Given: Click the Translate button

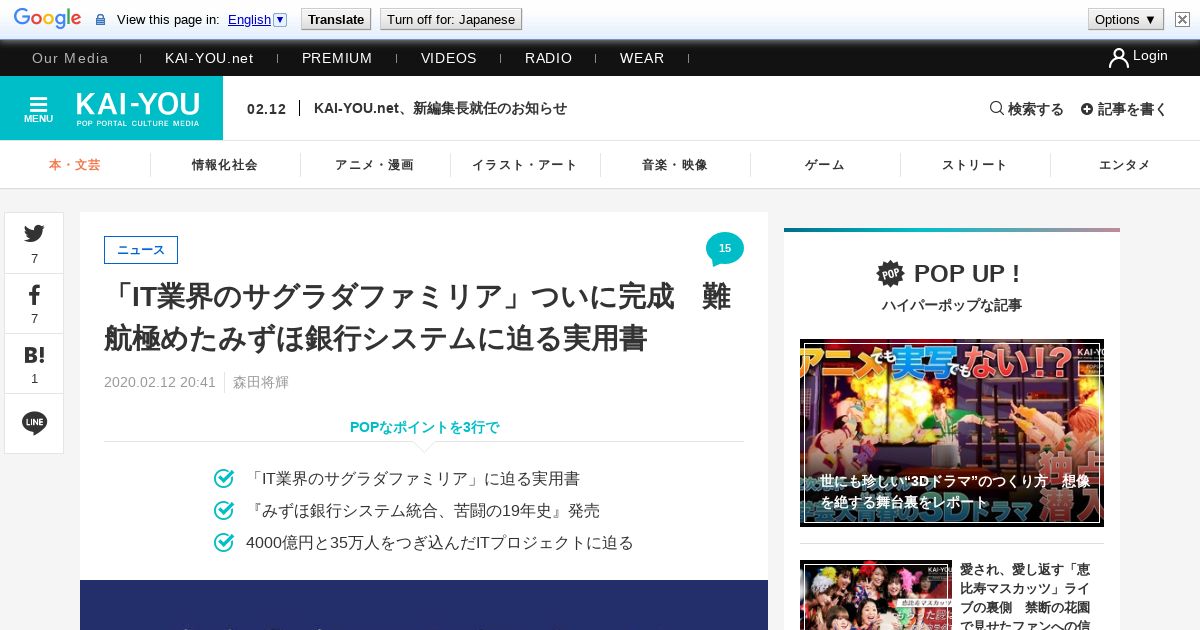Looking at the screenshot, I should tap(336, 19).
